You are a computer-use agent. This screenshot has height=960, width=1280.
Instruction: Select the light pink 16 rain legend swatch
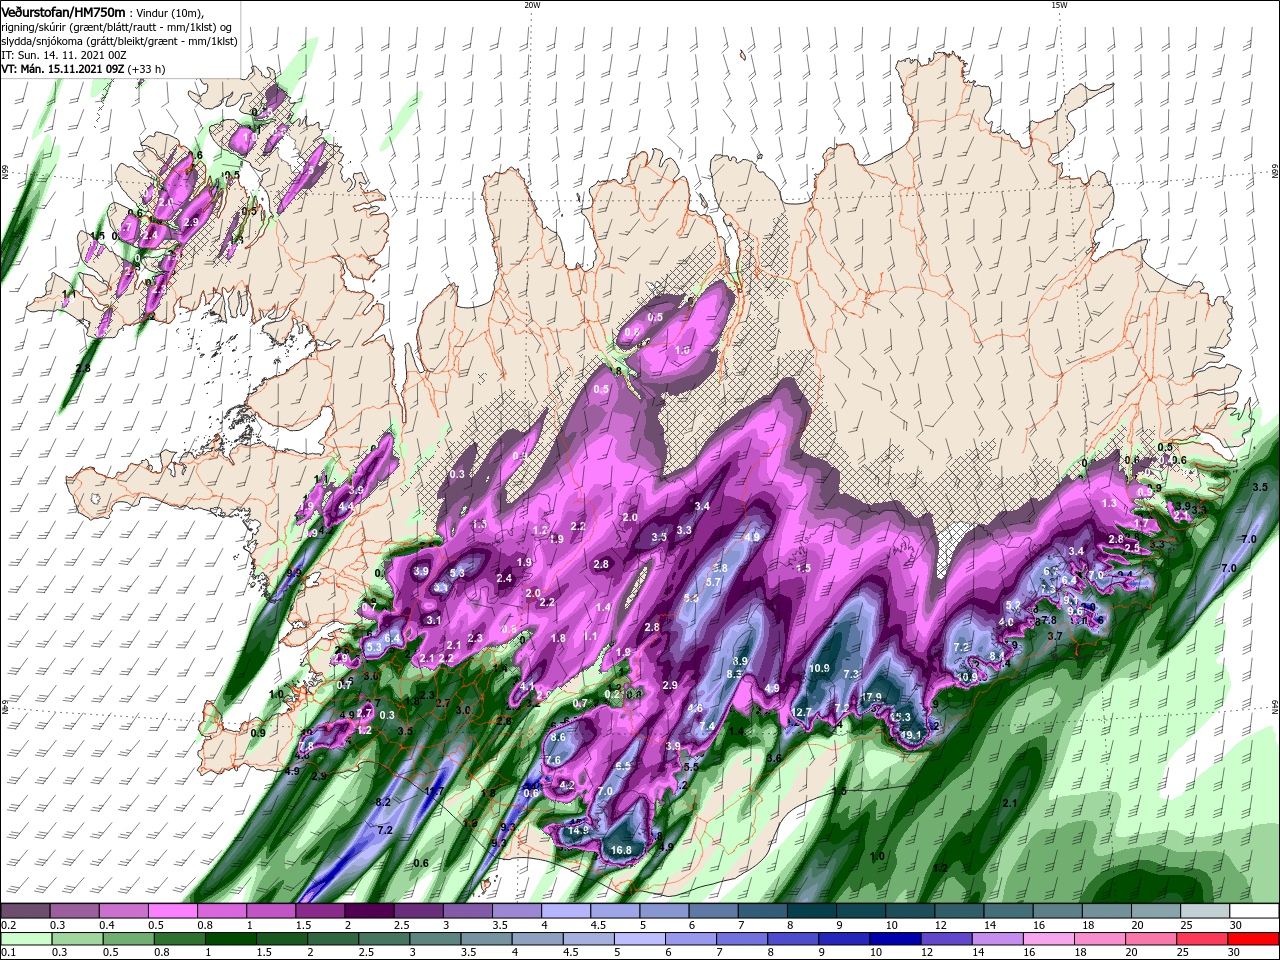click(1048, 939)
